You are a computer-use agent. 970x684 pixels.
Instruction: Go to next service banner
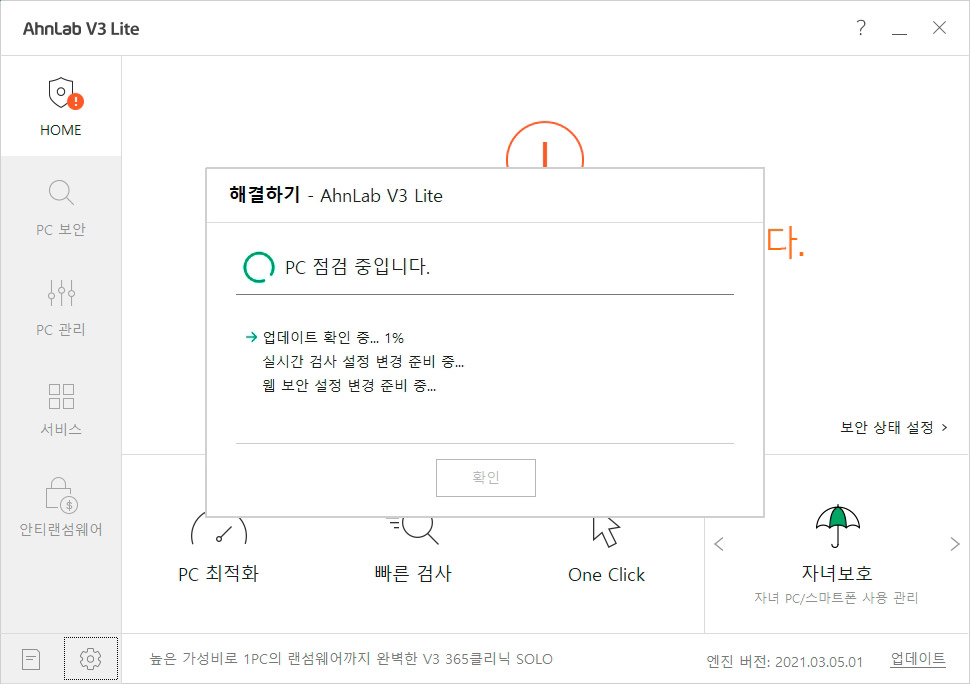coord(955,544)
